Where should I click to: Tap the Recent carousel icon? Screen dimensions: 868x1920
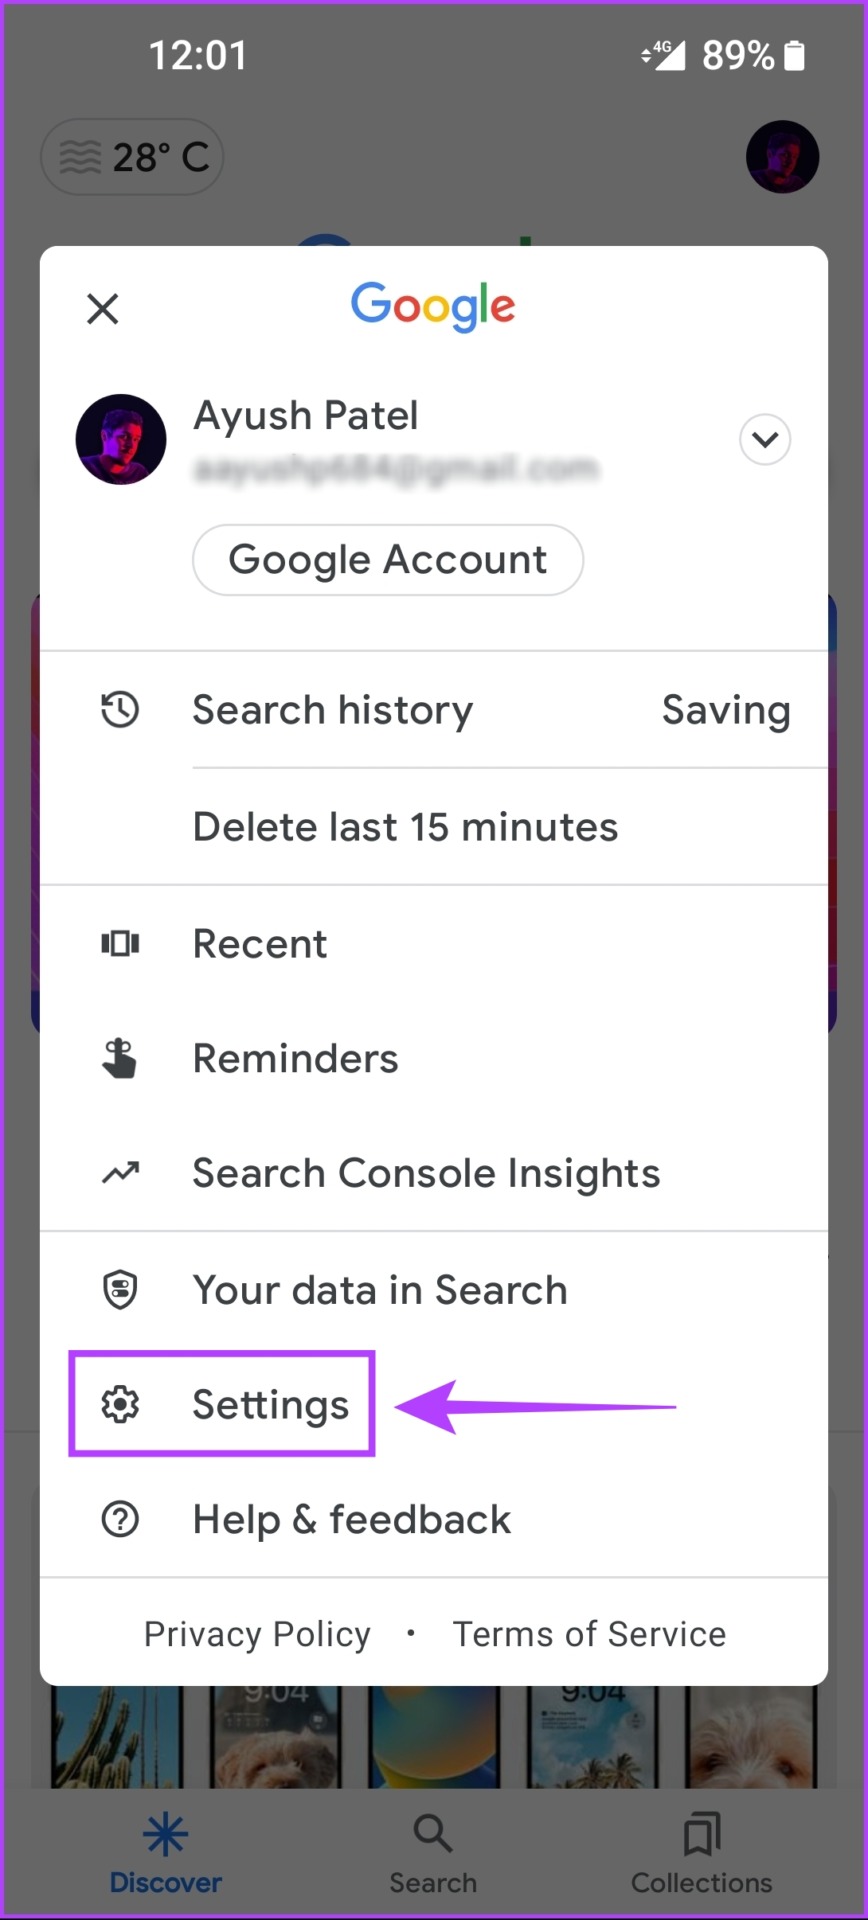click(x=120, y=943)
